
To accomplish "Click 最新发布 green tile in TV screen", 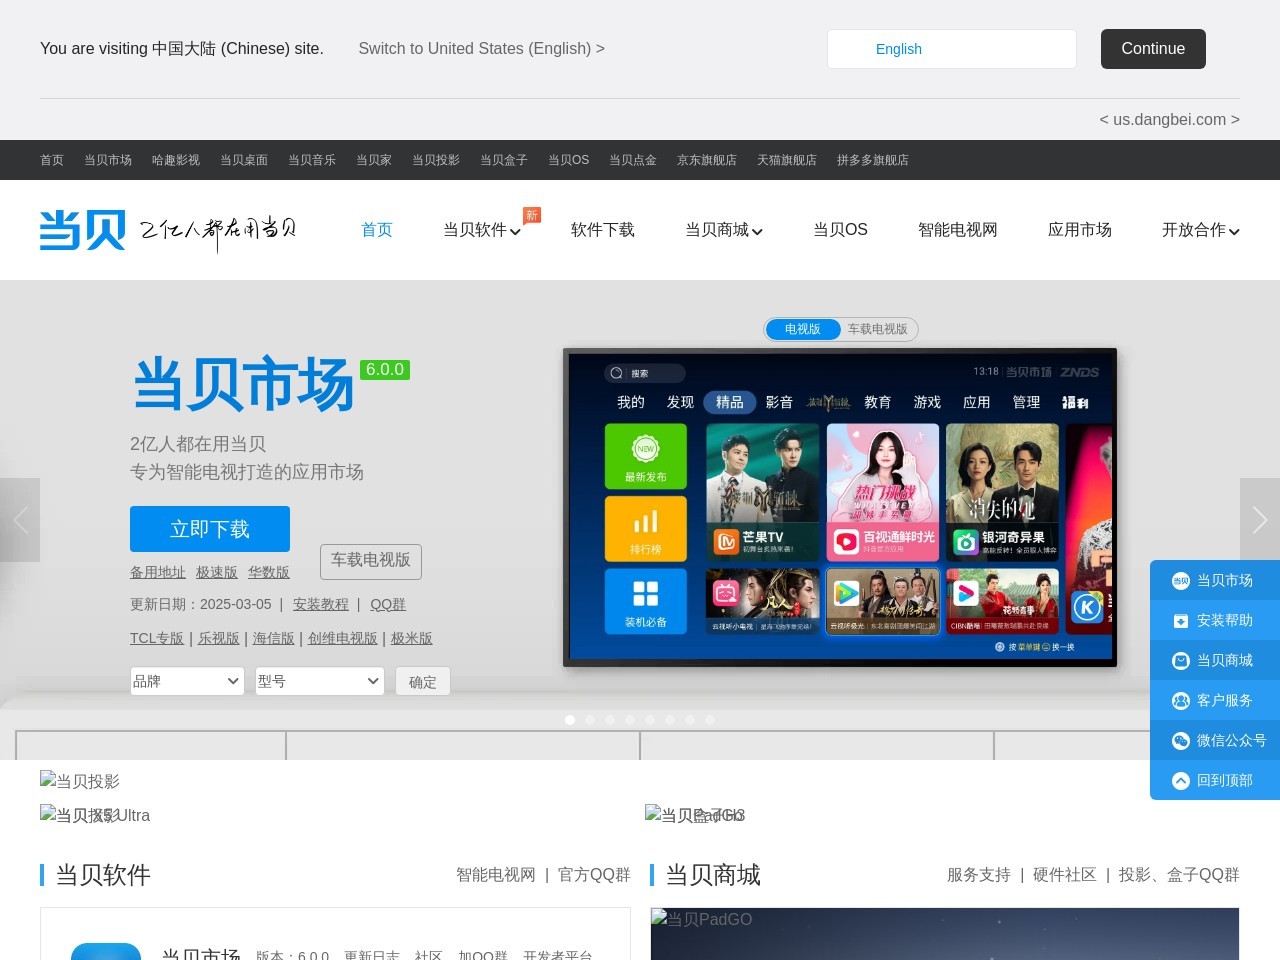I will pos(646,456).
